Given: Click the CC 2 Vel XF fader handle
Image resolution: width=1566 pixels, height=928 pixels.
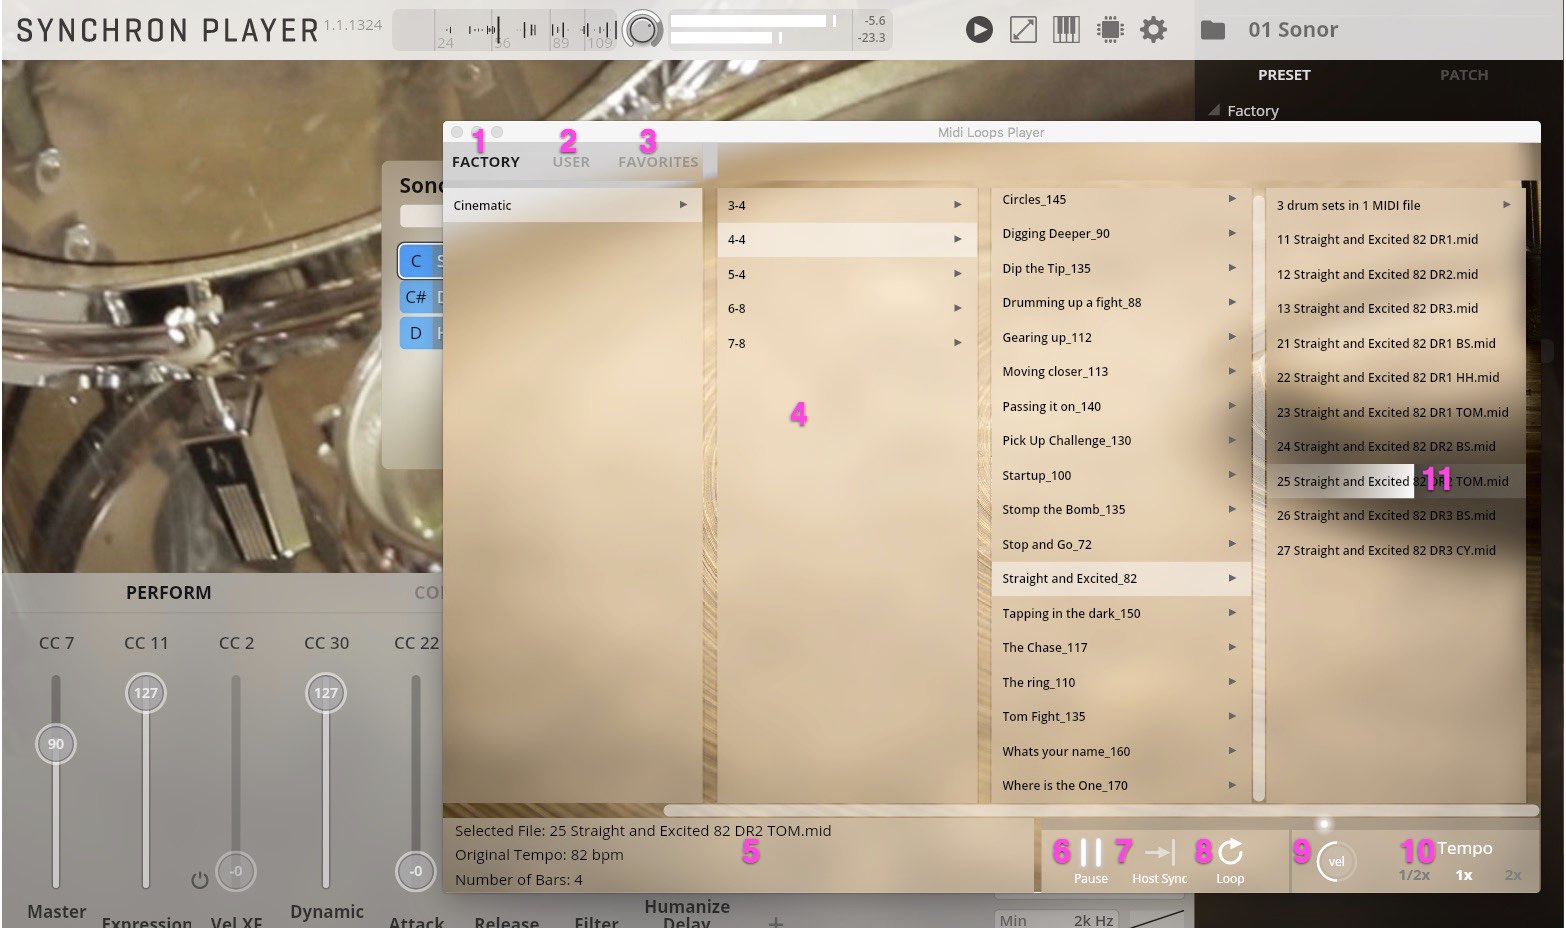Looking at the screenshot, I should point(236,871).
